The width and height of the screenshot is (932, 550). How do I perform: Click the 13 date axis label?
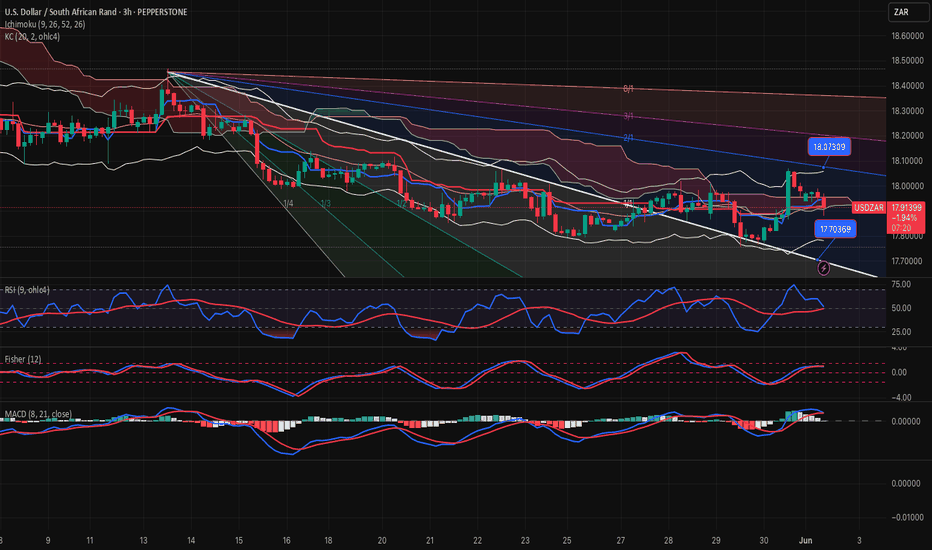[x=143, y=540]
